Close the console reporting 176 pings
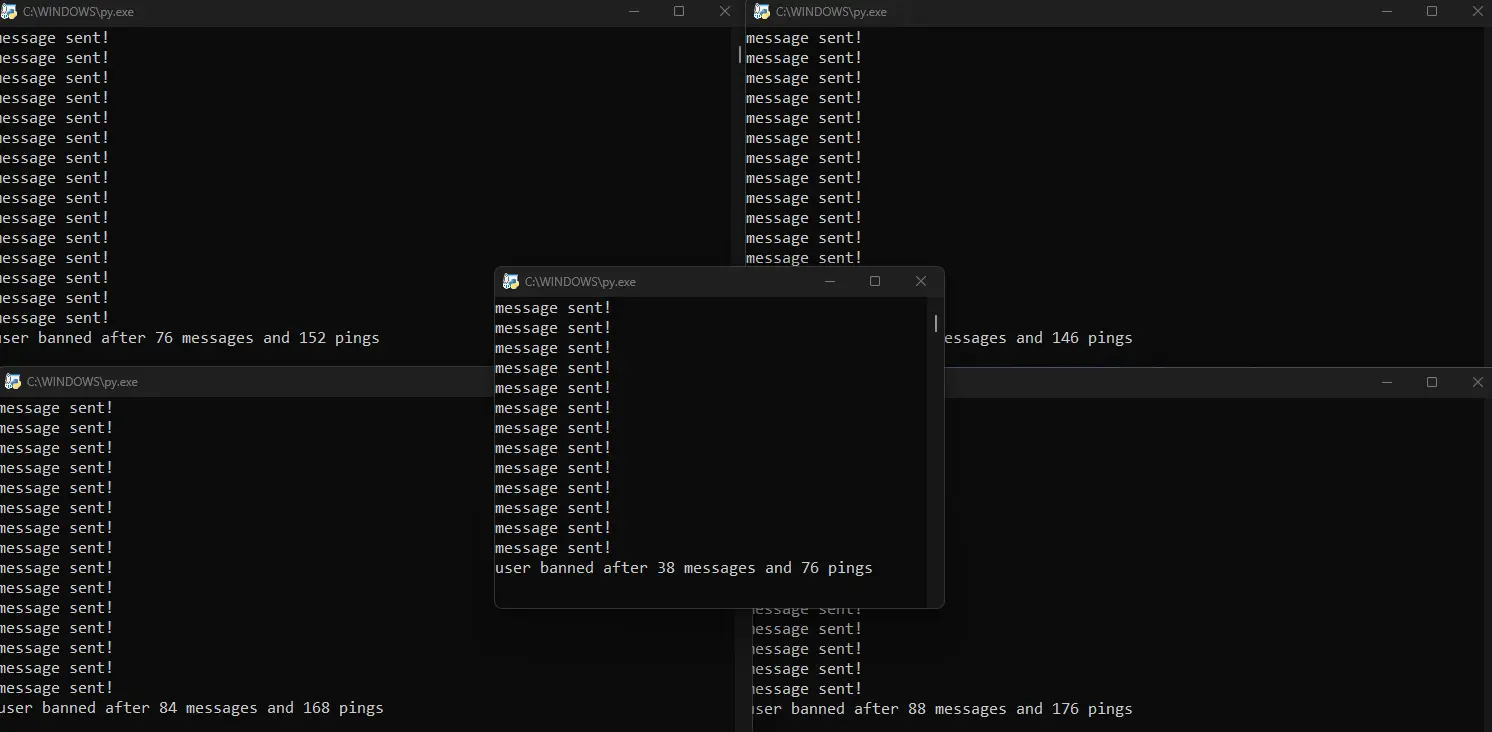The width and height of the screenshot is (1492, 732). (x=1478, y=382)
